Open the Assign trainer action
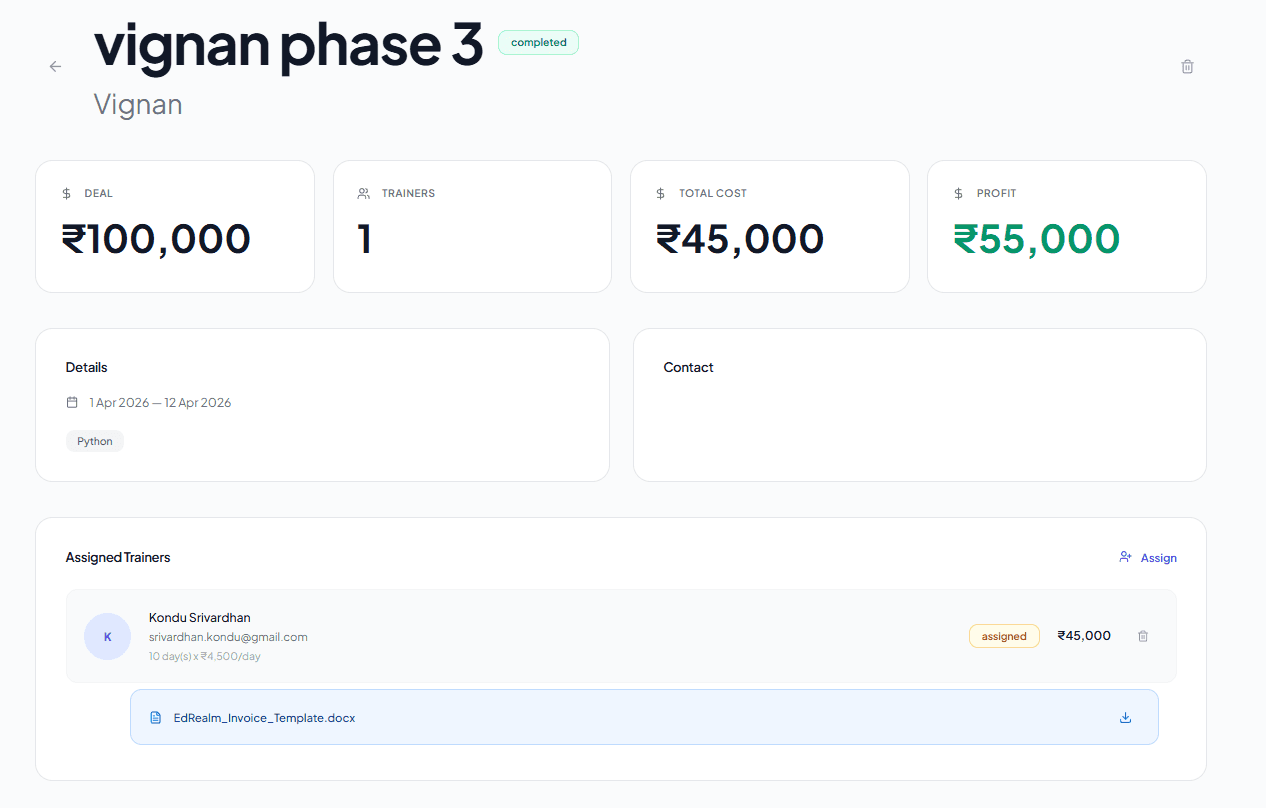1266x808 pixels. 1158,557
